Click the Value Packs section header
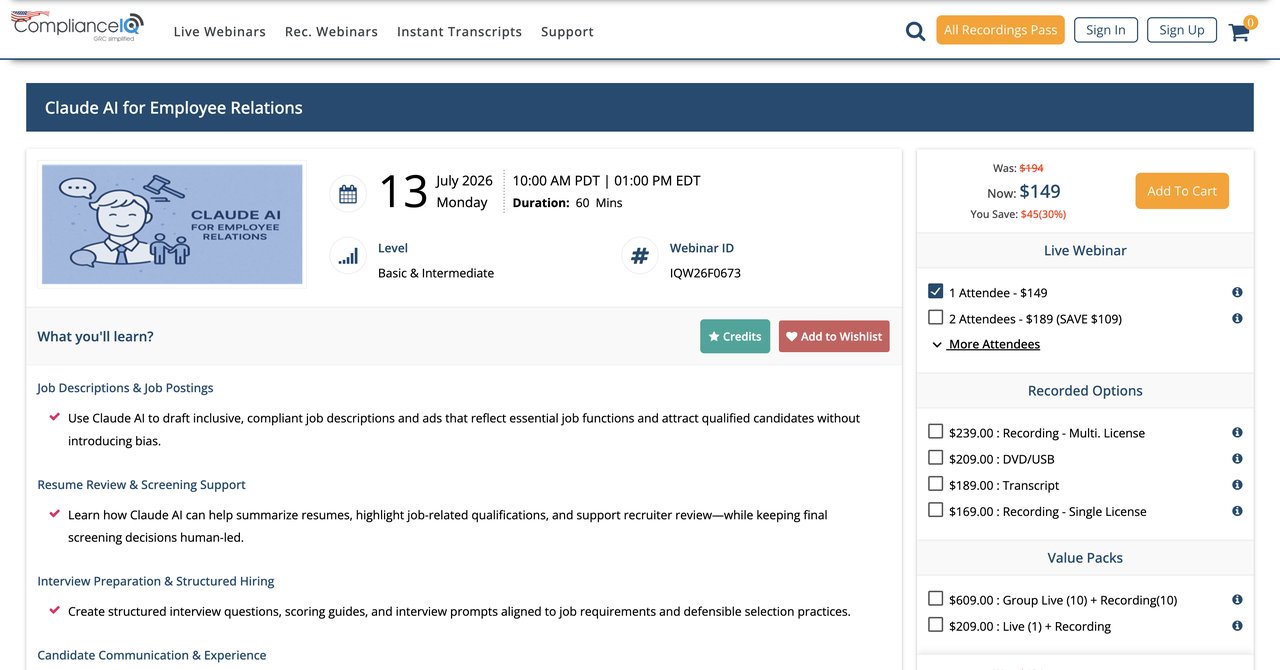Screen dimensions: 1280x670 pos(1085,558)
